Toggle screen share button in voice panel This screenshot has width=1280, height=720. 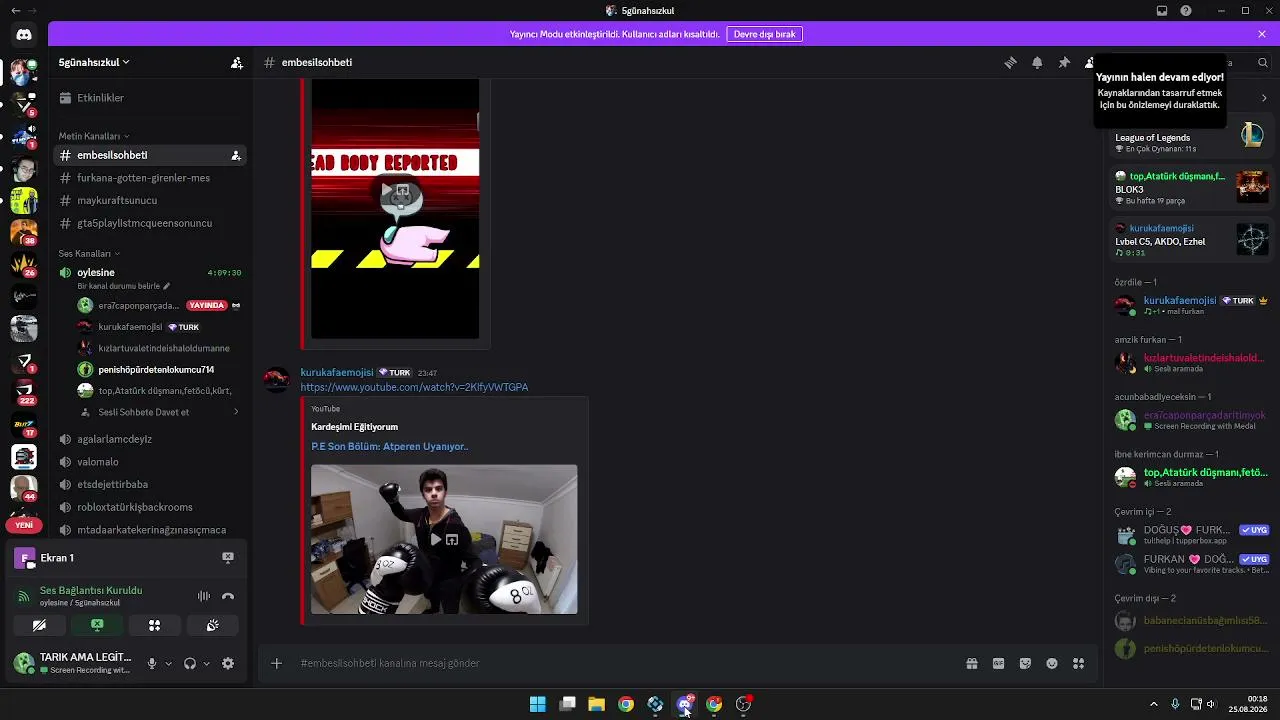pos(97,625)
